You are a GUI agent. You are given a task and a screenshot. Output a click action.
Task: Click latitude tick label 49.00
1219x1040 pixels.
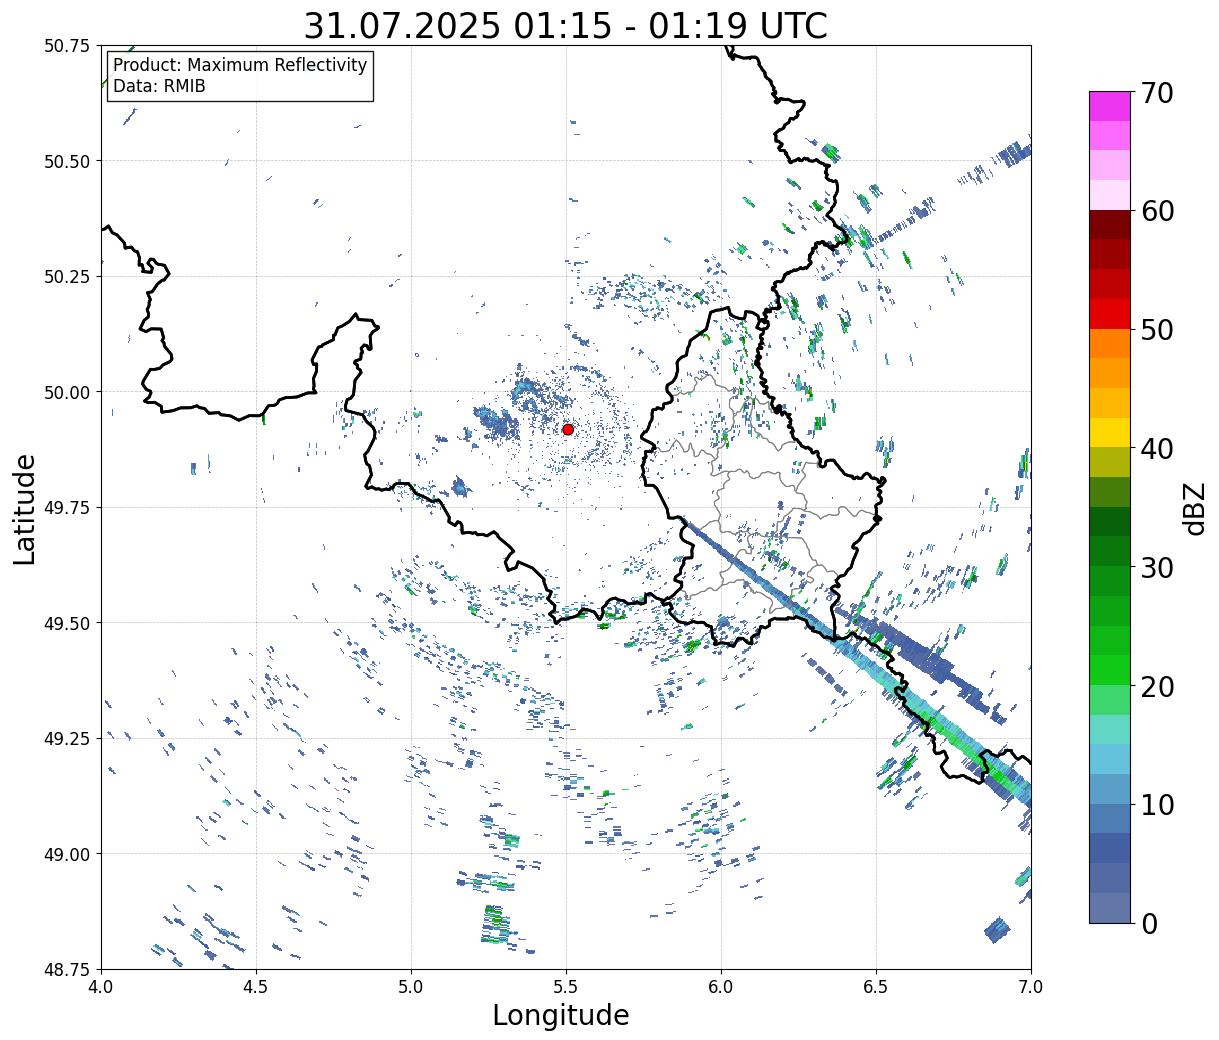tap(67, 854)
